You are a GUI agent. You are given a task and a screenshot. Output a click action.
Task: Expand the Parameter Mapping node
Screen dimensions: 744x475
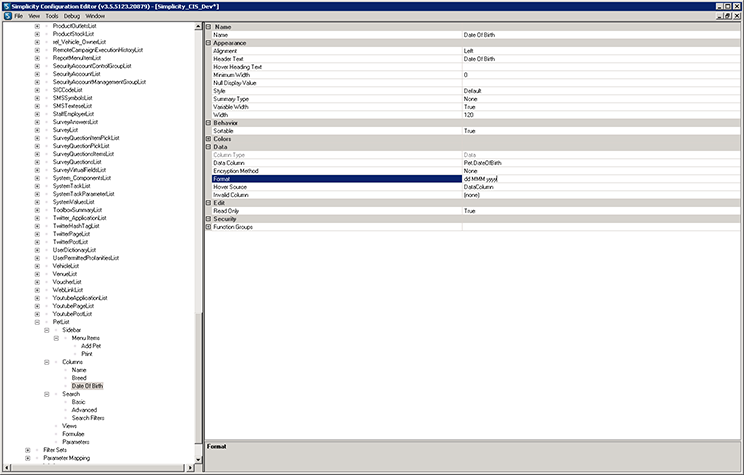[x=28, y=458]
